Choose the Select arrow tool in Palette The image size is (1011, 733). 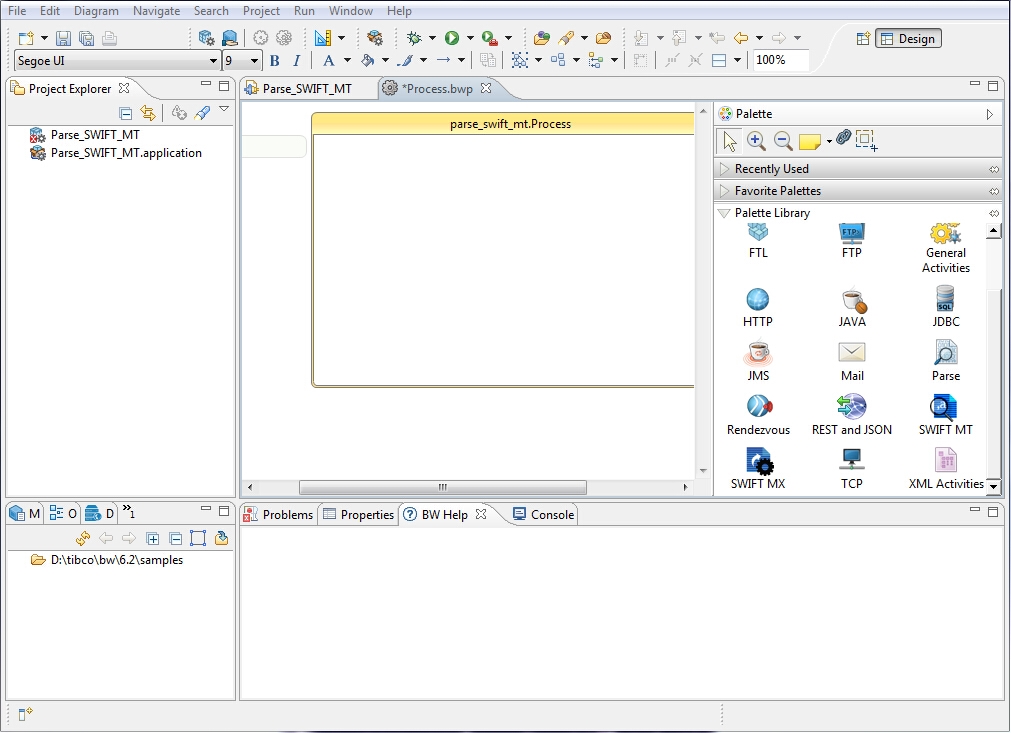point(730,140)
